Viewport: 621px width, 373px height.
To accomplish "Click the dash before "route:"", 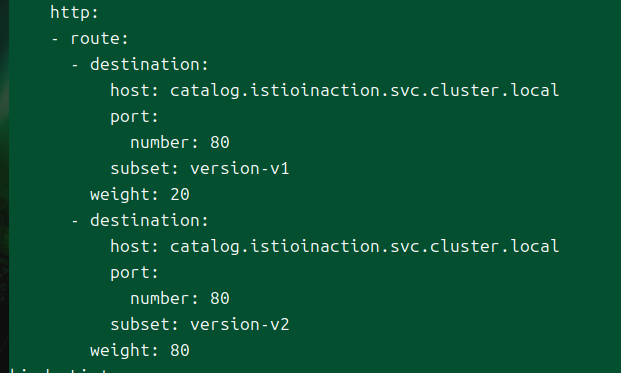I will [x=55, y=39].
